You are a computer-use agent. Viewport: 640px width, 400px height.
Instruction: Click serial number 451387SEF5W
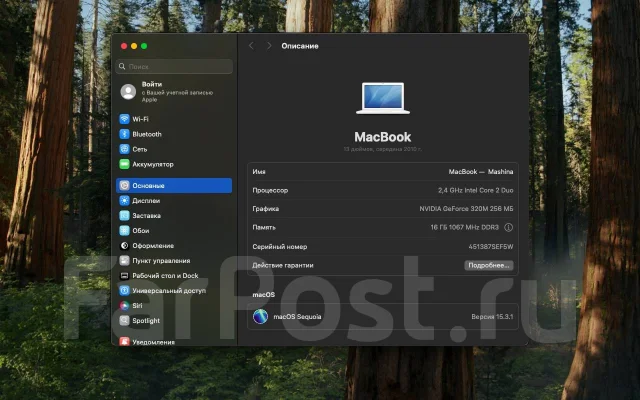click(491, 247)
